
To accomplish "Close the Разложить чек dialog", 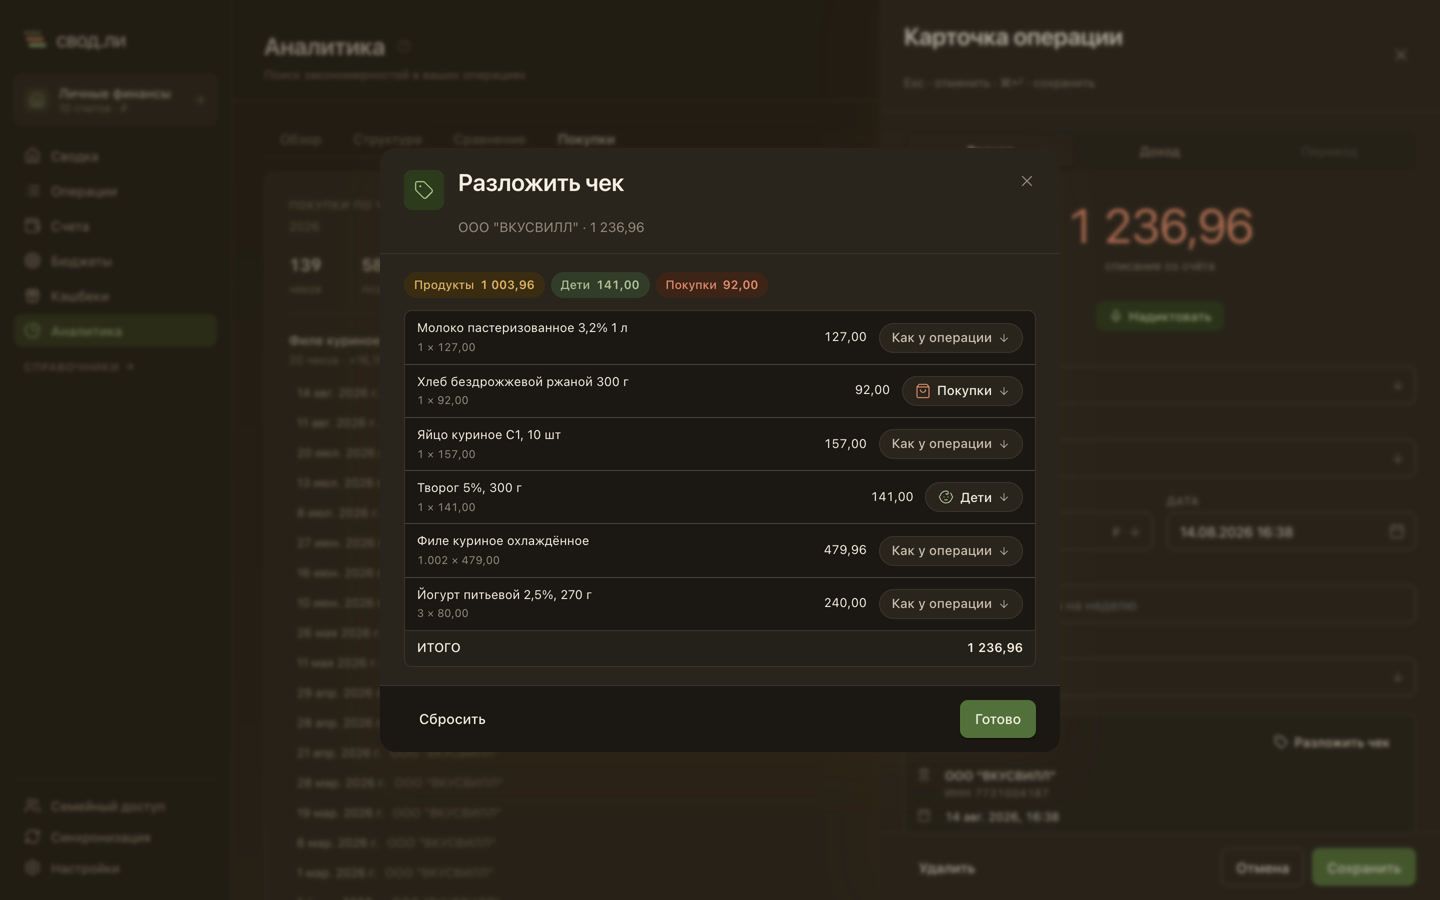I will coord(1026,181).
